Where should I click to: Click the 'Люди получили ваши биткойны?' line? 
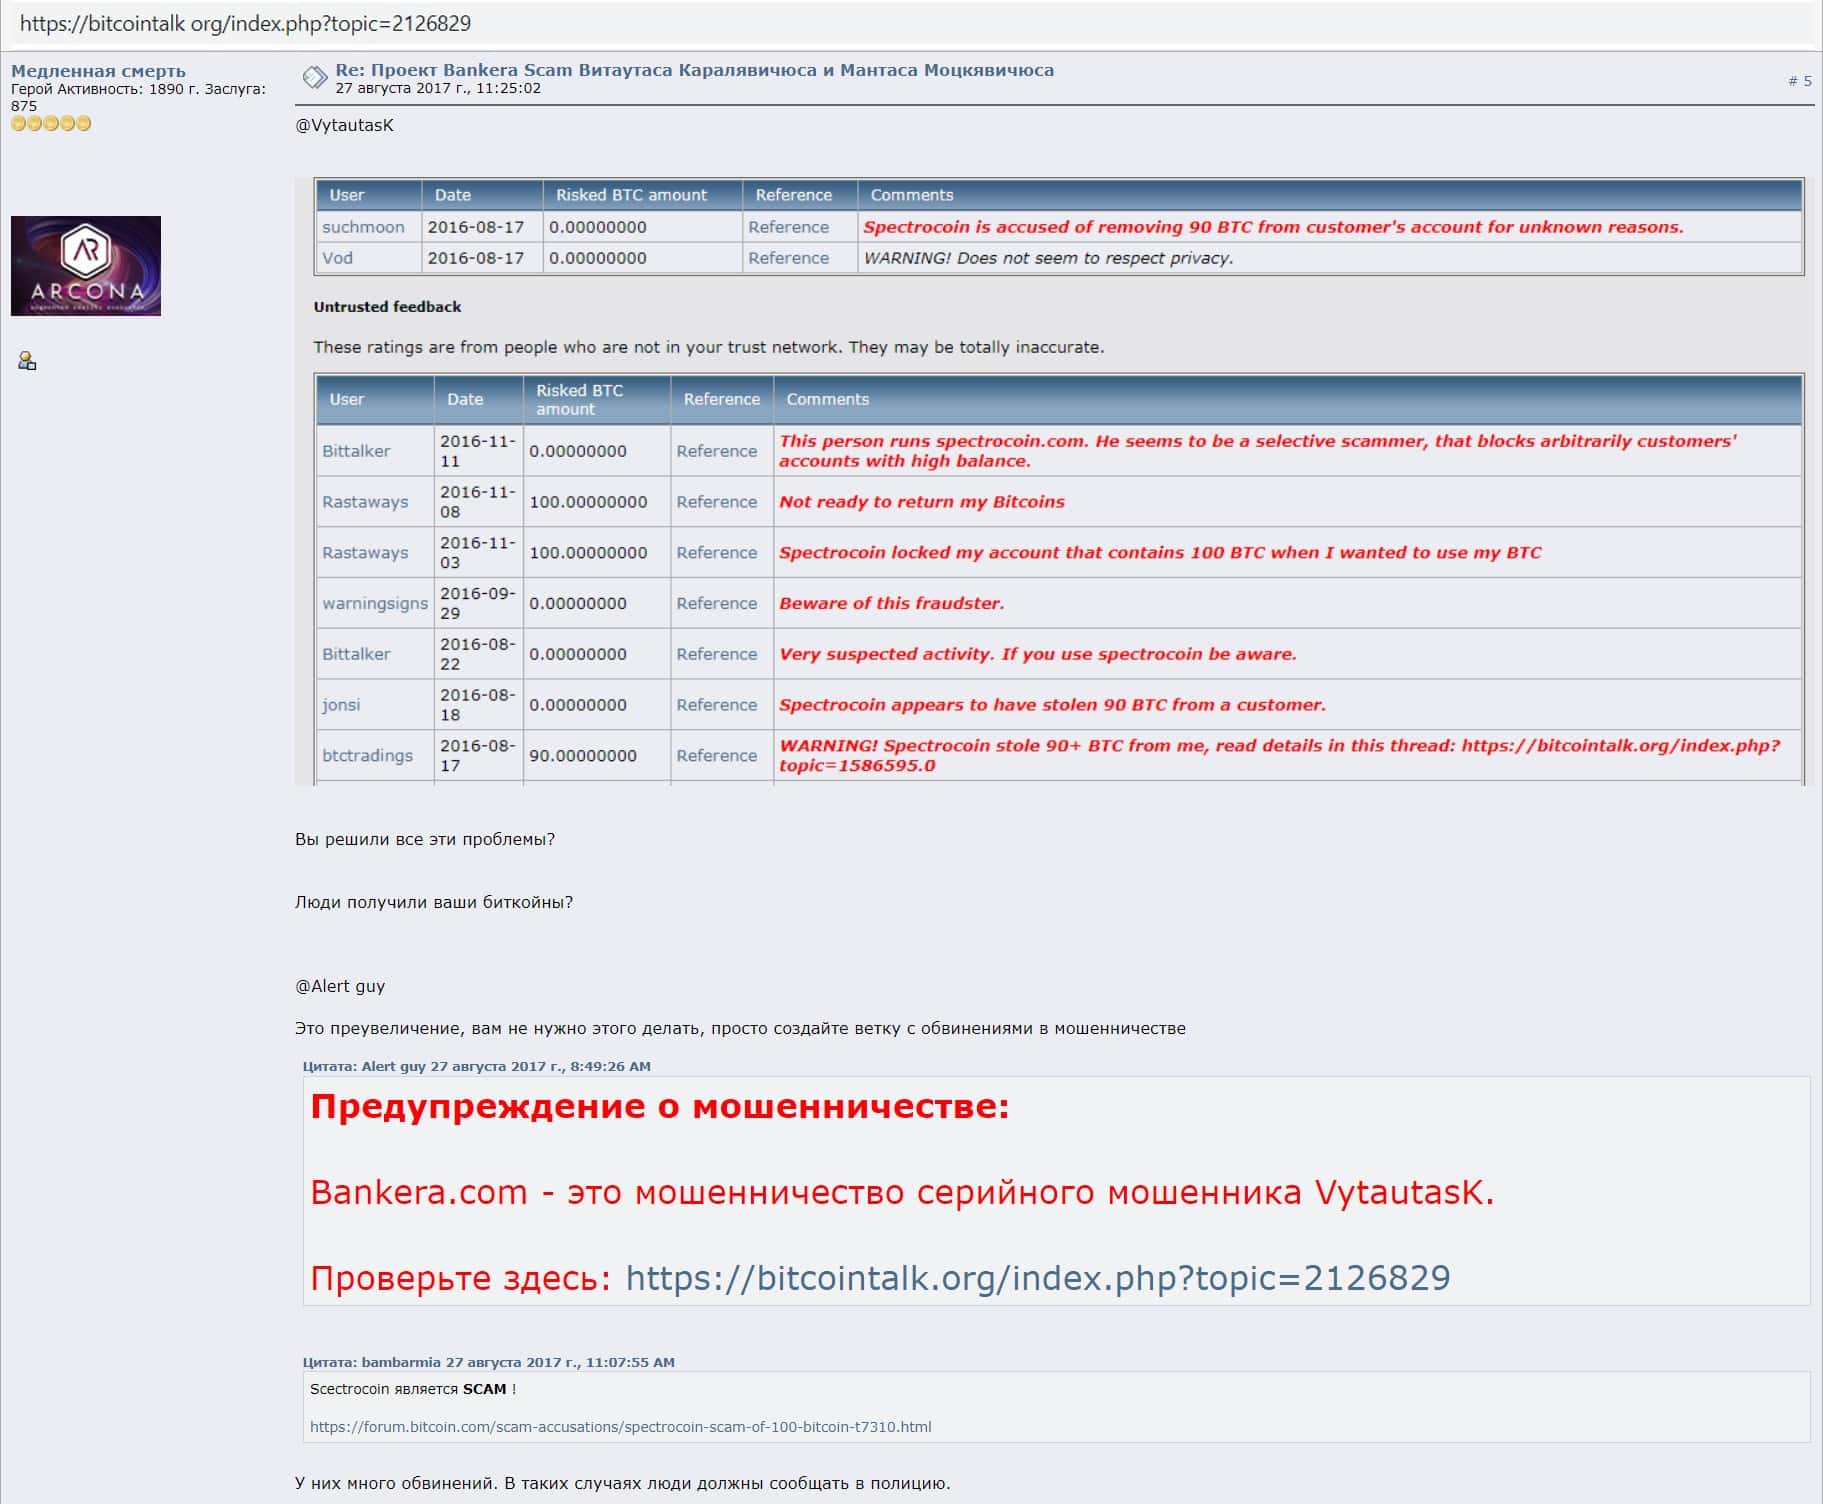pos(434,903)
